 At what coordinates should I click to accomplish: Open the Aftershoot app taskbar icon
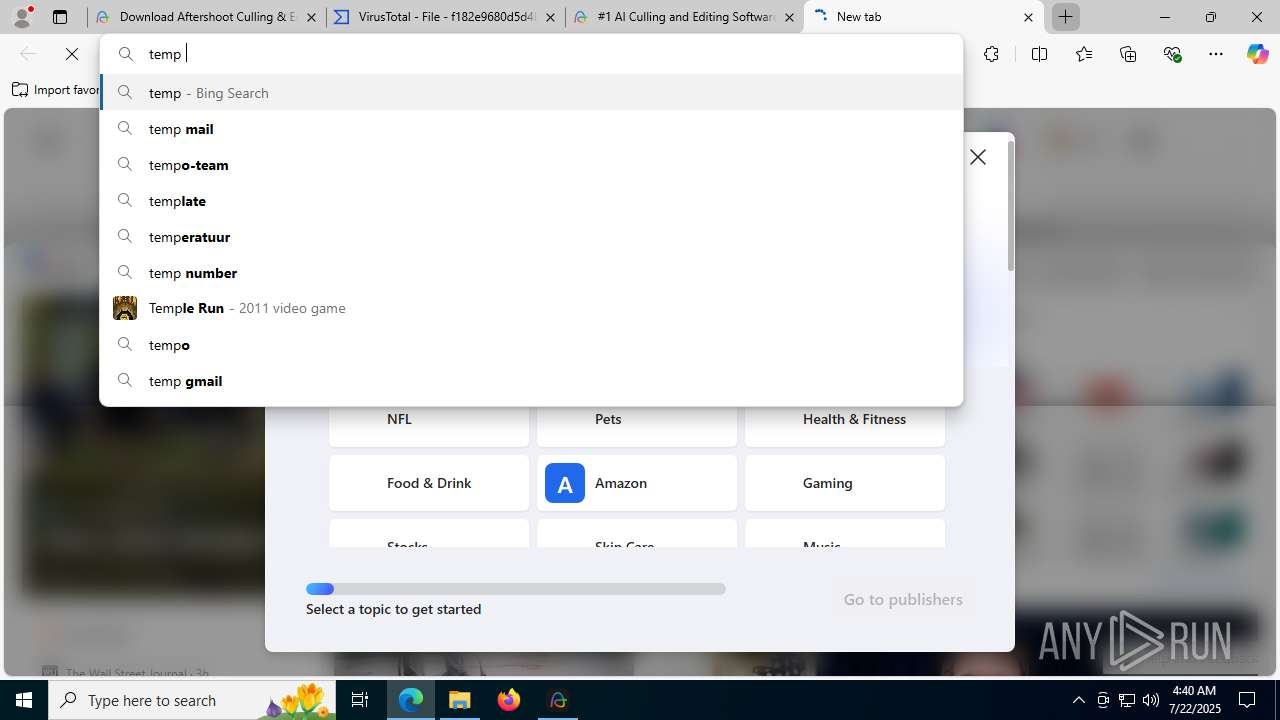coord(558,700)
